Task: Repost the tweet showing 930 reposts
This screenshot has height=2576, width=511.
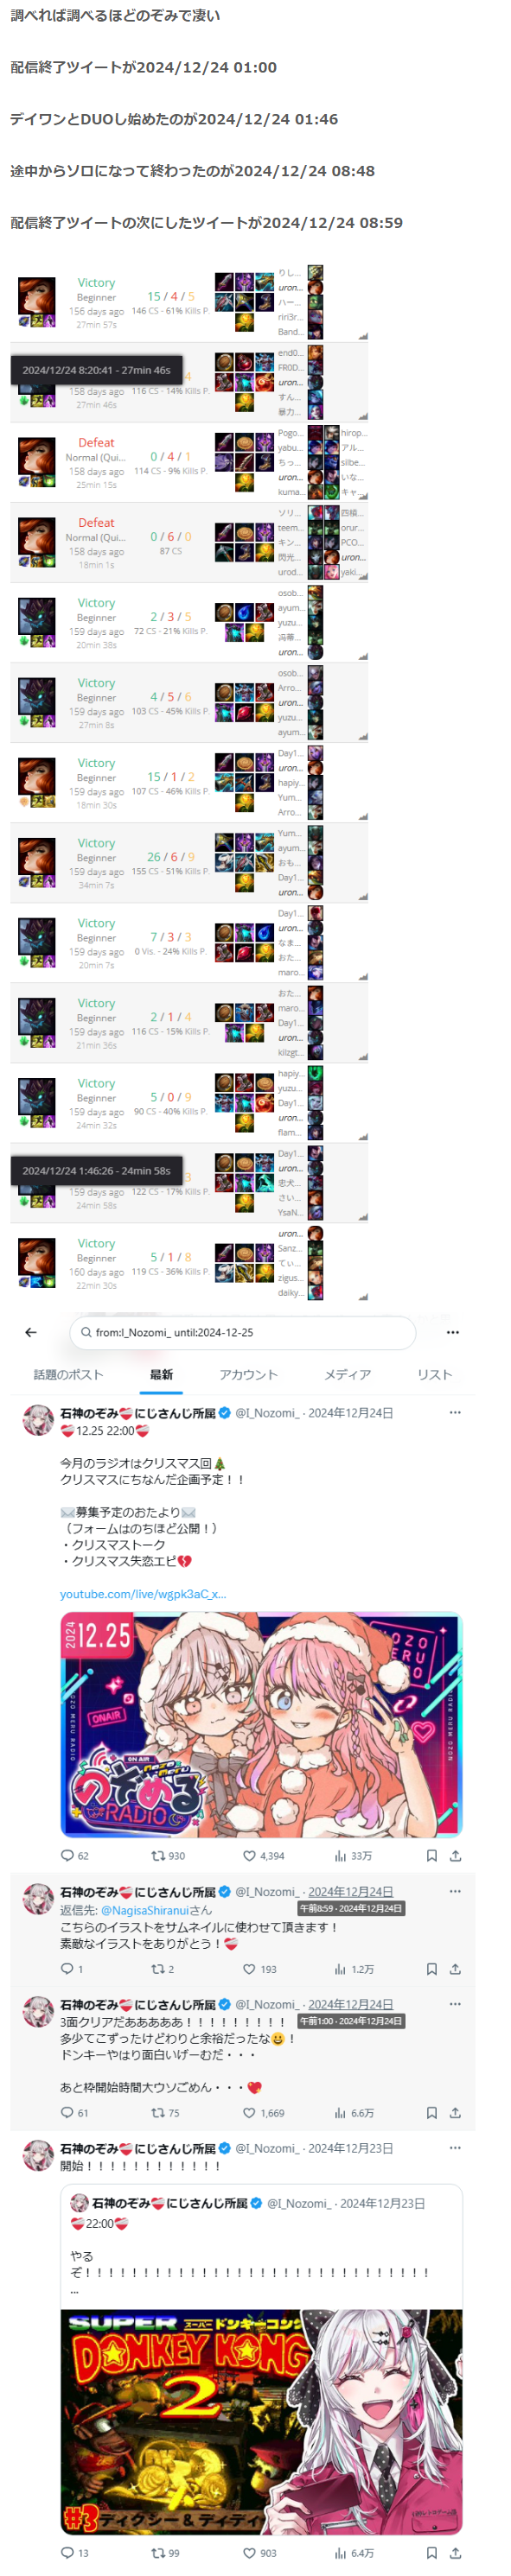Action: 168,1855
